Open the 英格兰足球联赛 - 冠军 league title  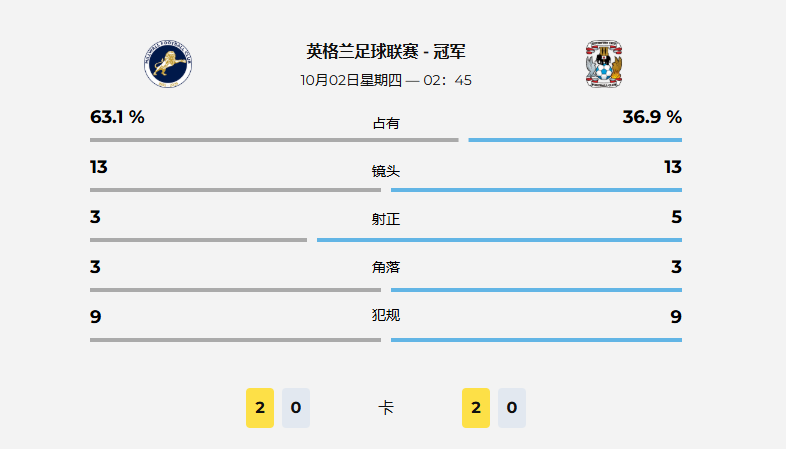(386, 51)
